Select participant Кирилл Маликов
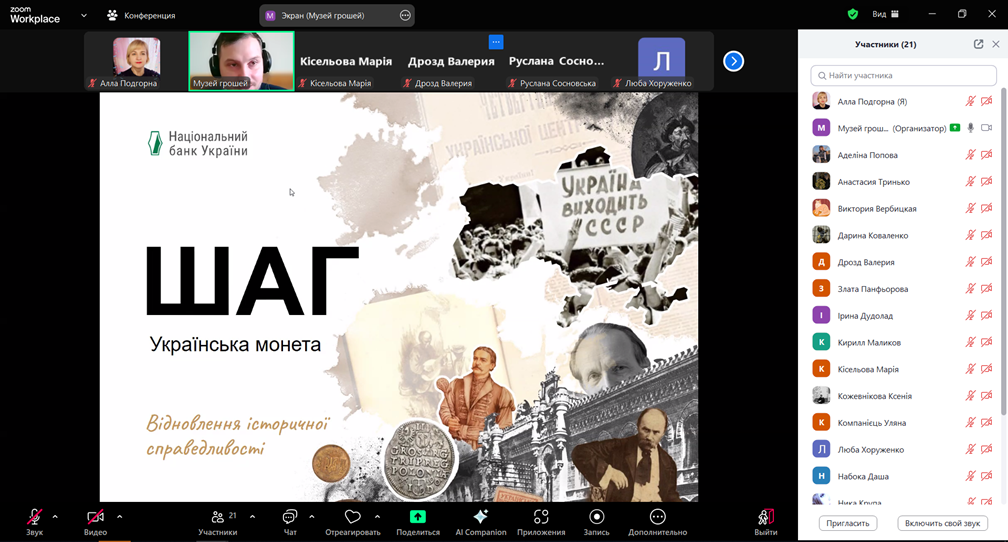Image resolution: width=1008 pixels, height=542 pixels. [903, 343]
